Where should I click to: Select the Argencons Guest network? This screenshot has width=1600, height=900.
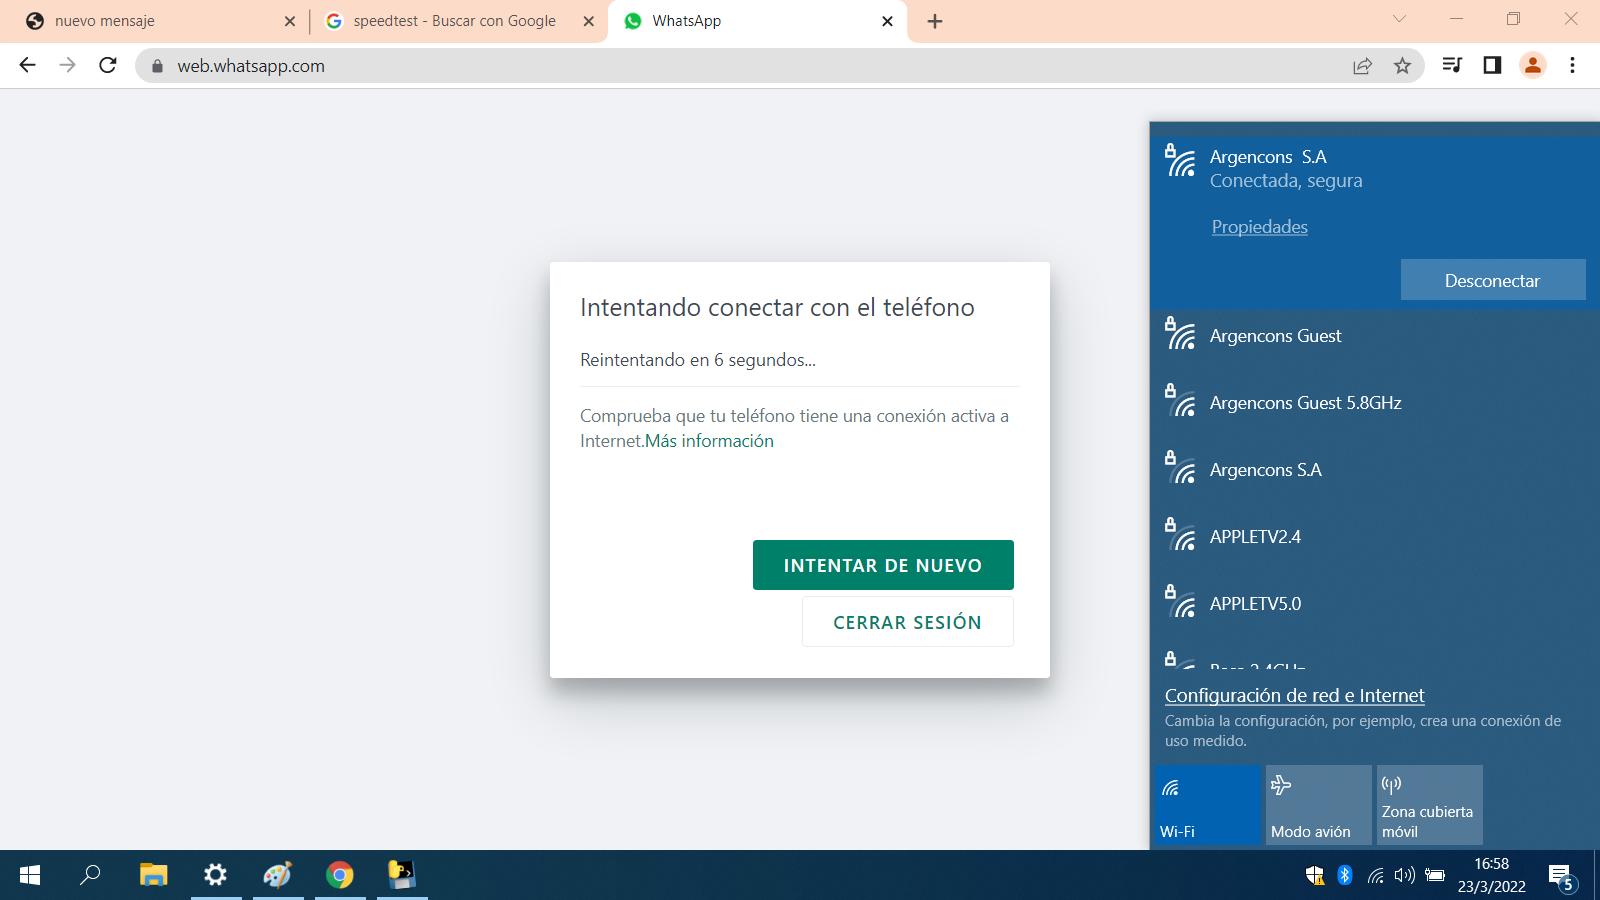[1375, 336]
